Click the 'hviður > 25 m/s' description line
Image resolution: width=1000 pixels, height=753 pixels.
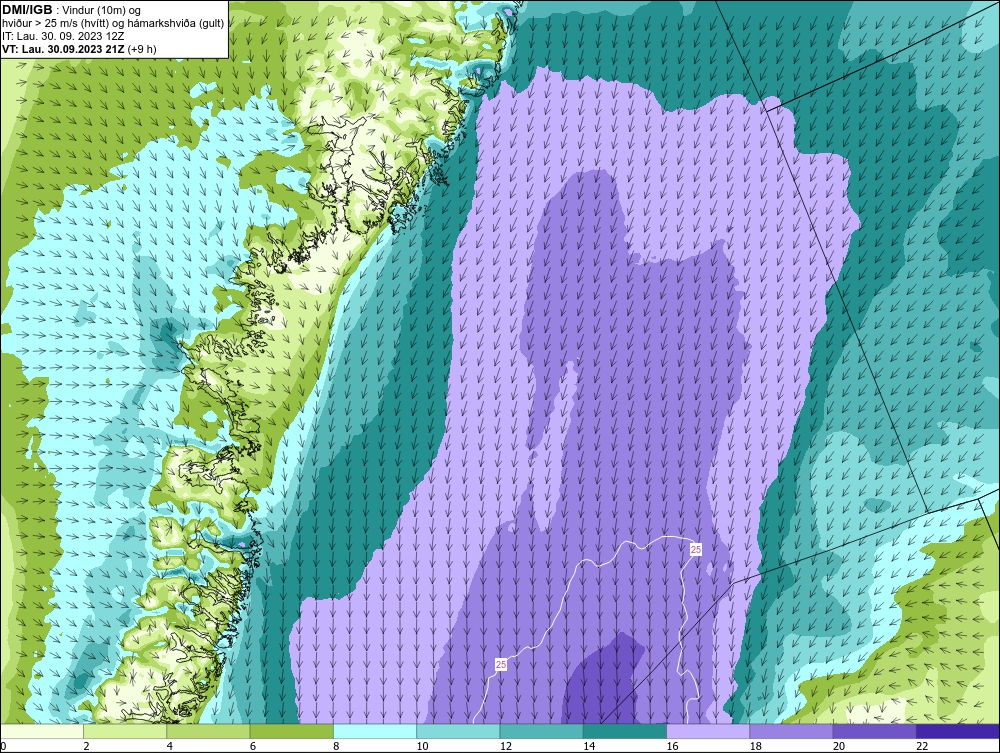click(113, 23)
